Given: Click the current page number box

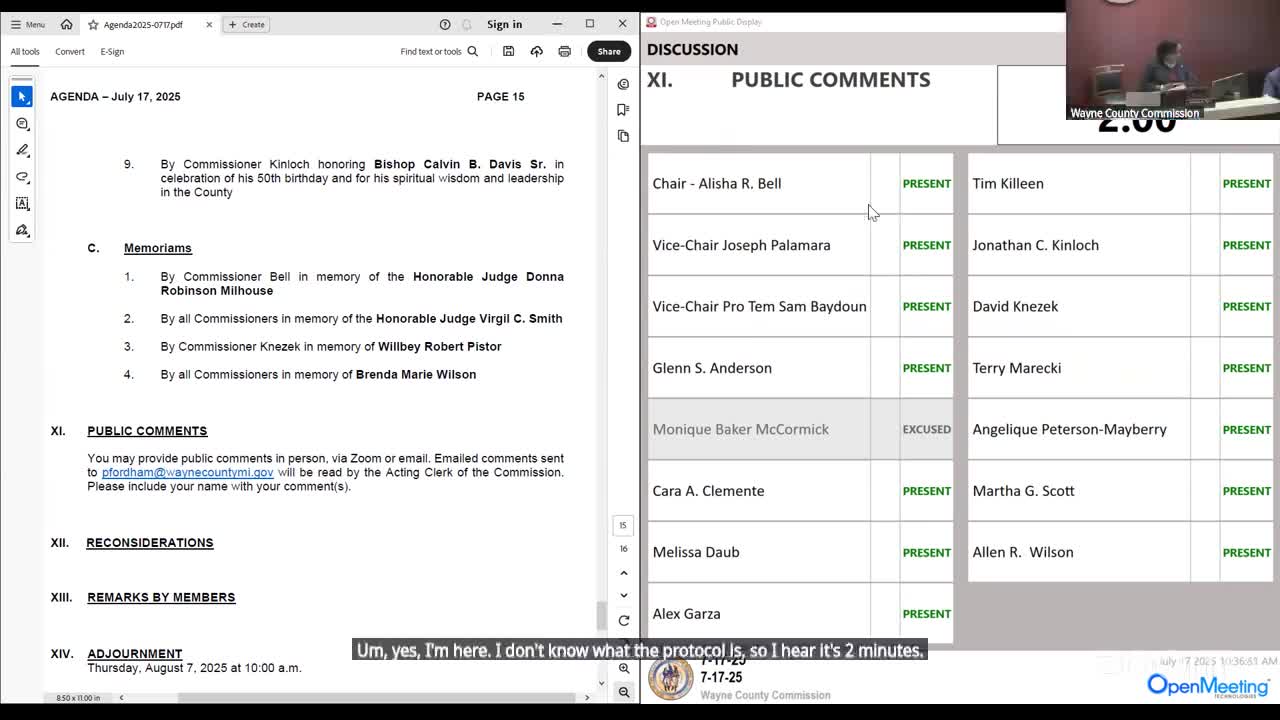Looking at the screenshot, I should [623, 525].
